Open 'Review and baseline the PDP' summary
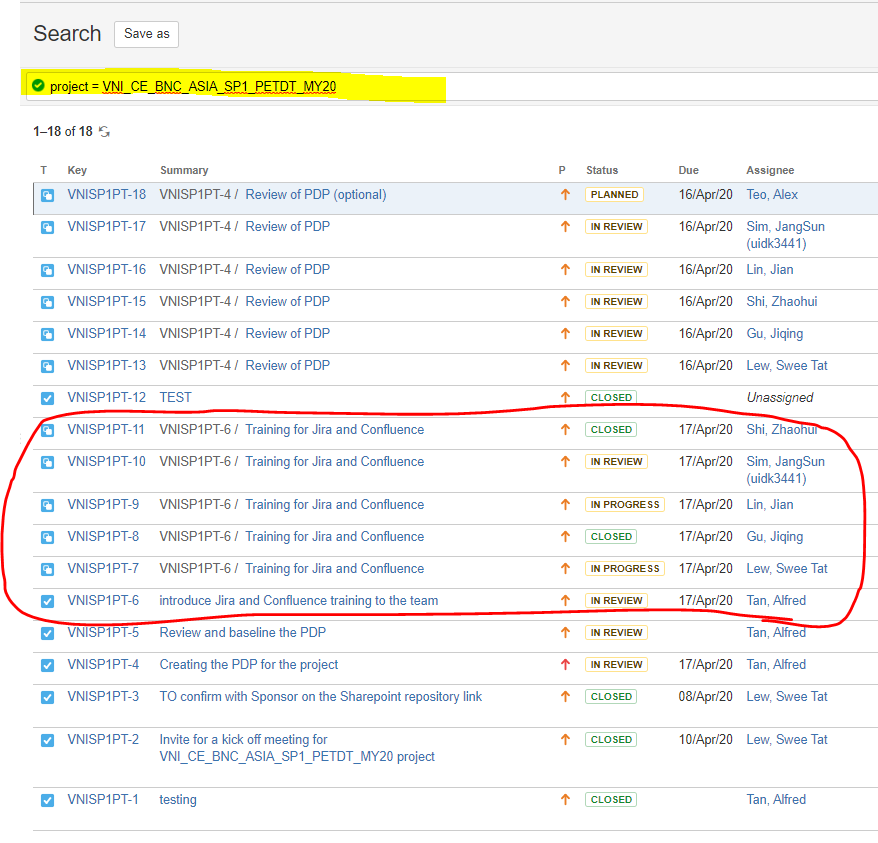Viewport: 878px width, 843px height. 242,632
